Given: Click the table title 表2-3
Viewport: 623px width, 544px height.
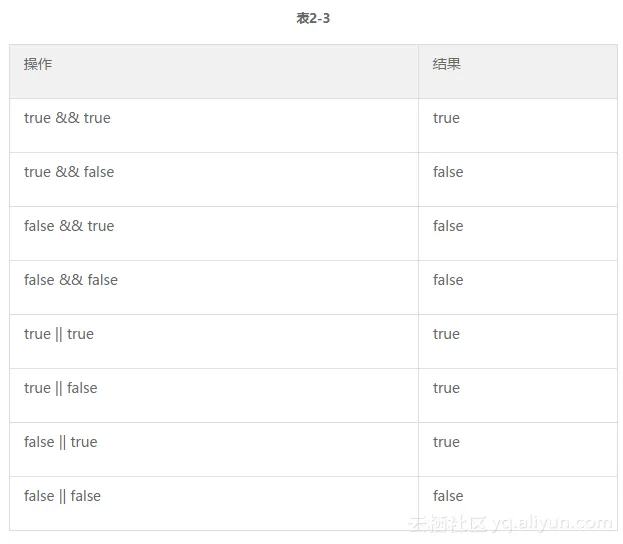Looking at the screenshot, I should pyautogui.click(x=313, y=18).
